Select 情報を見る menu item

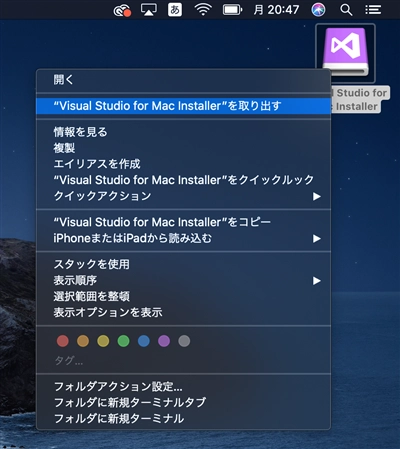coord(183,132)
